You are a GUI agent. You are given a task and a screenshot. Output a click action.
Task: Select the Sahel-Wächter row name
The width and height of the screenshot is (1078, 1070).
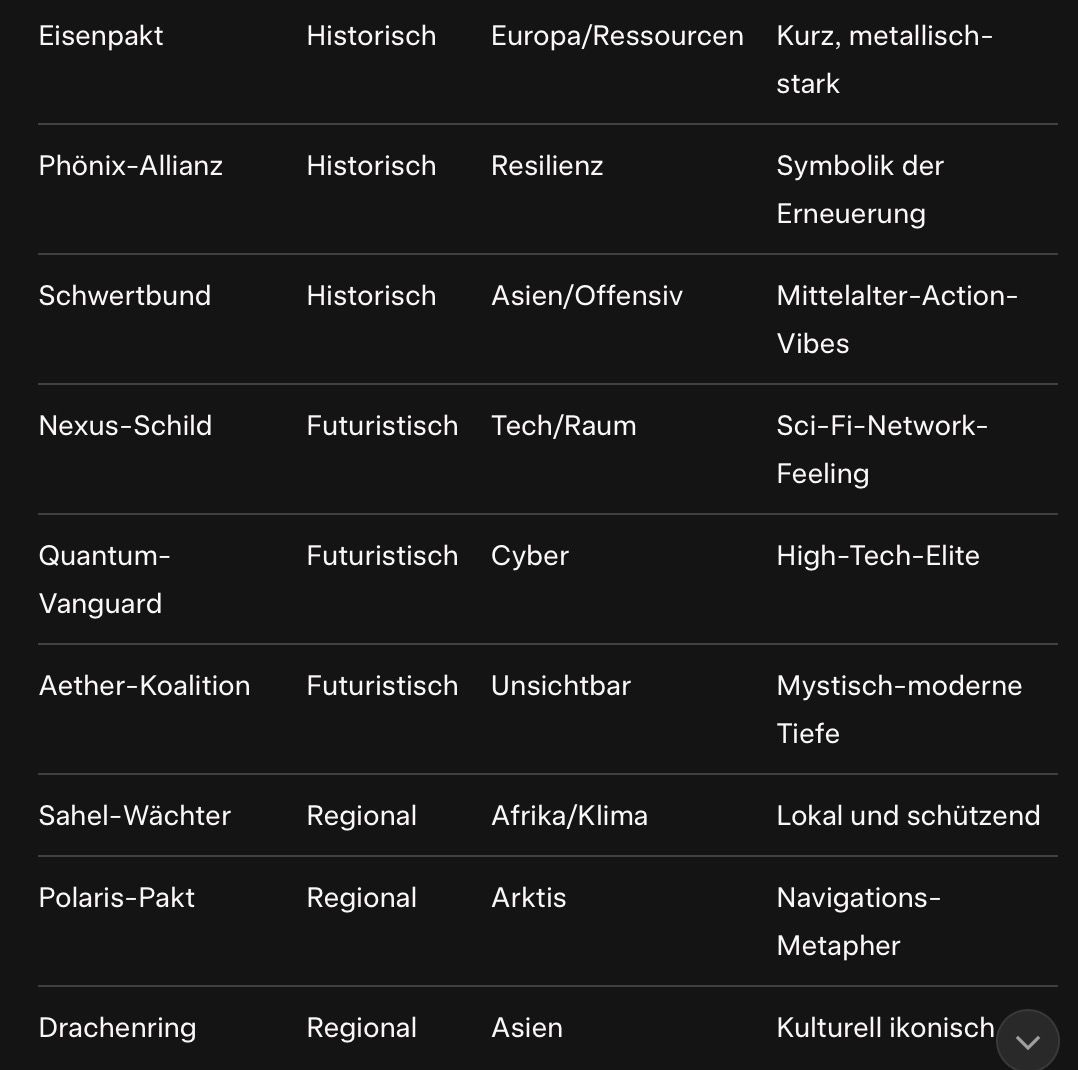[135, 816]
